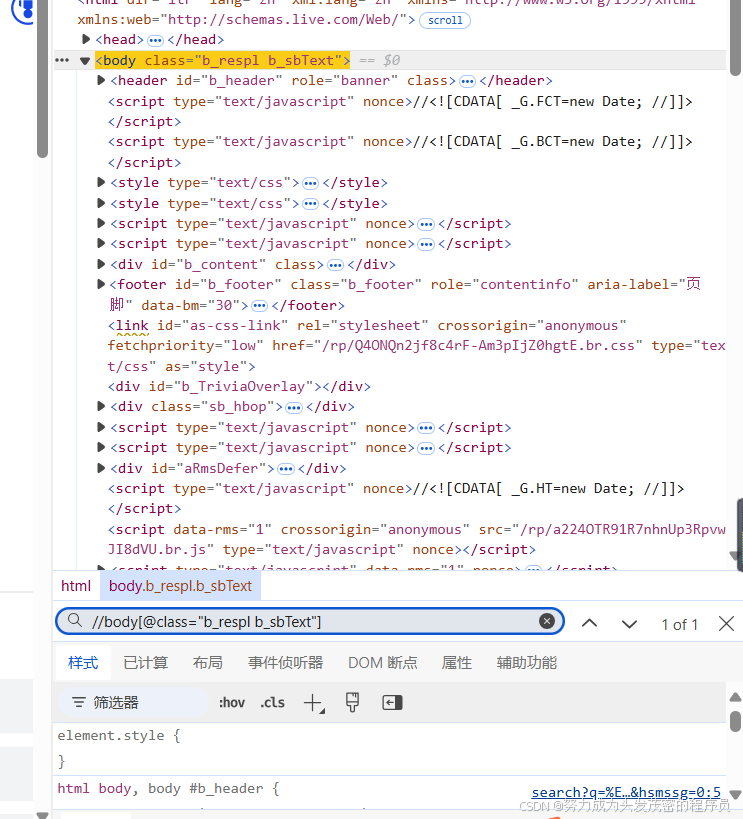Expand footer b_footer node
The width and height of the screenshot is (743, 819).
101,284
